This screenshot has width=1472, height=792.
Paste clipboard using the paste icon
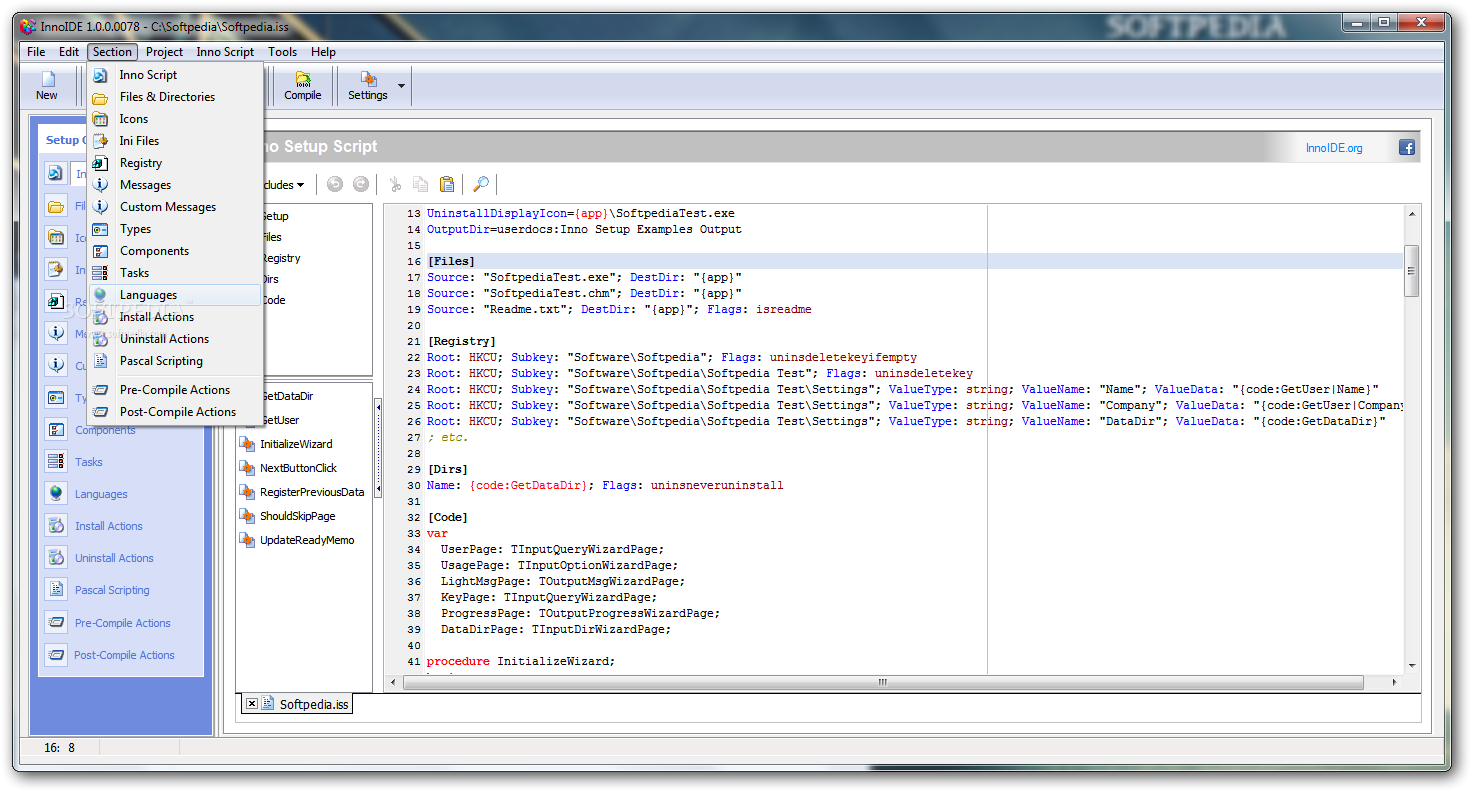[x=447, y=184]
